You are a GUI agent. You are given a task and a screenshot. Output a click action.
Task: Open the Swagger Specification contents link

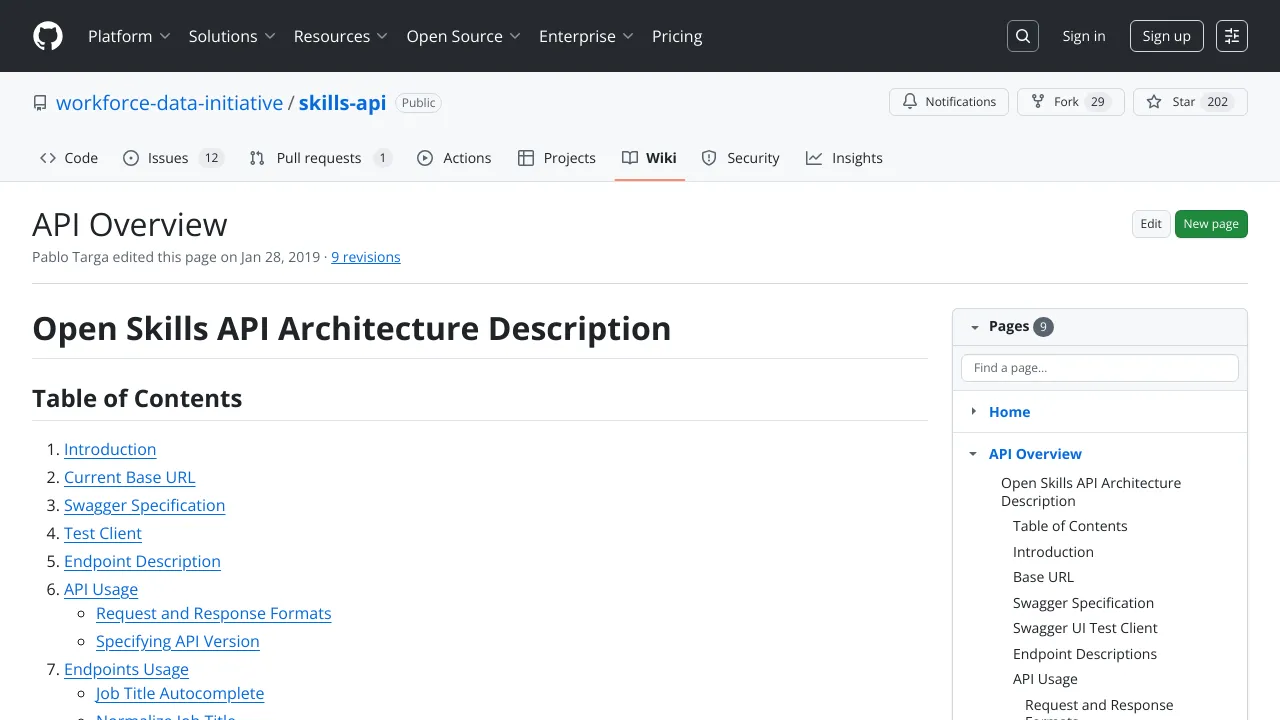coord(145,505)
